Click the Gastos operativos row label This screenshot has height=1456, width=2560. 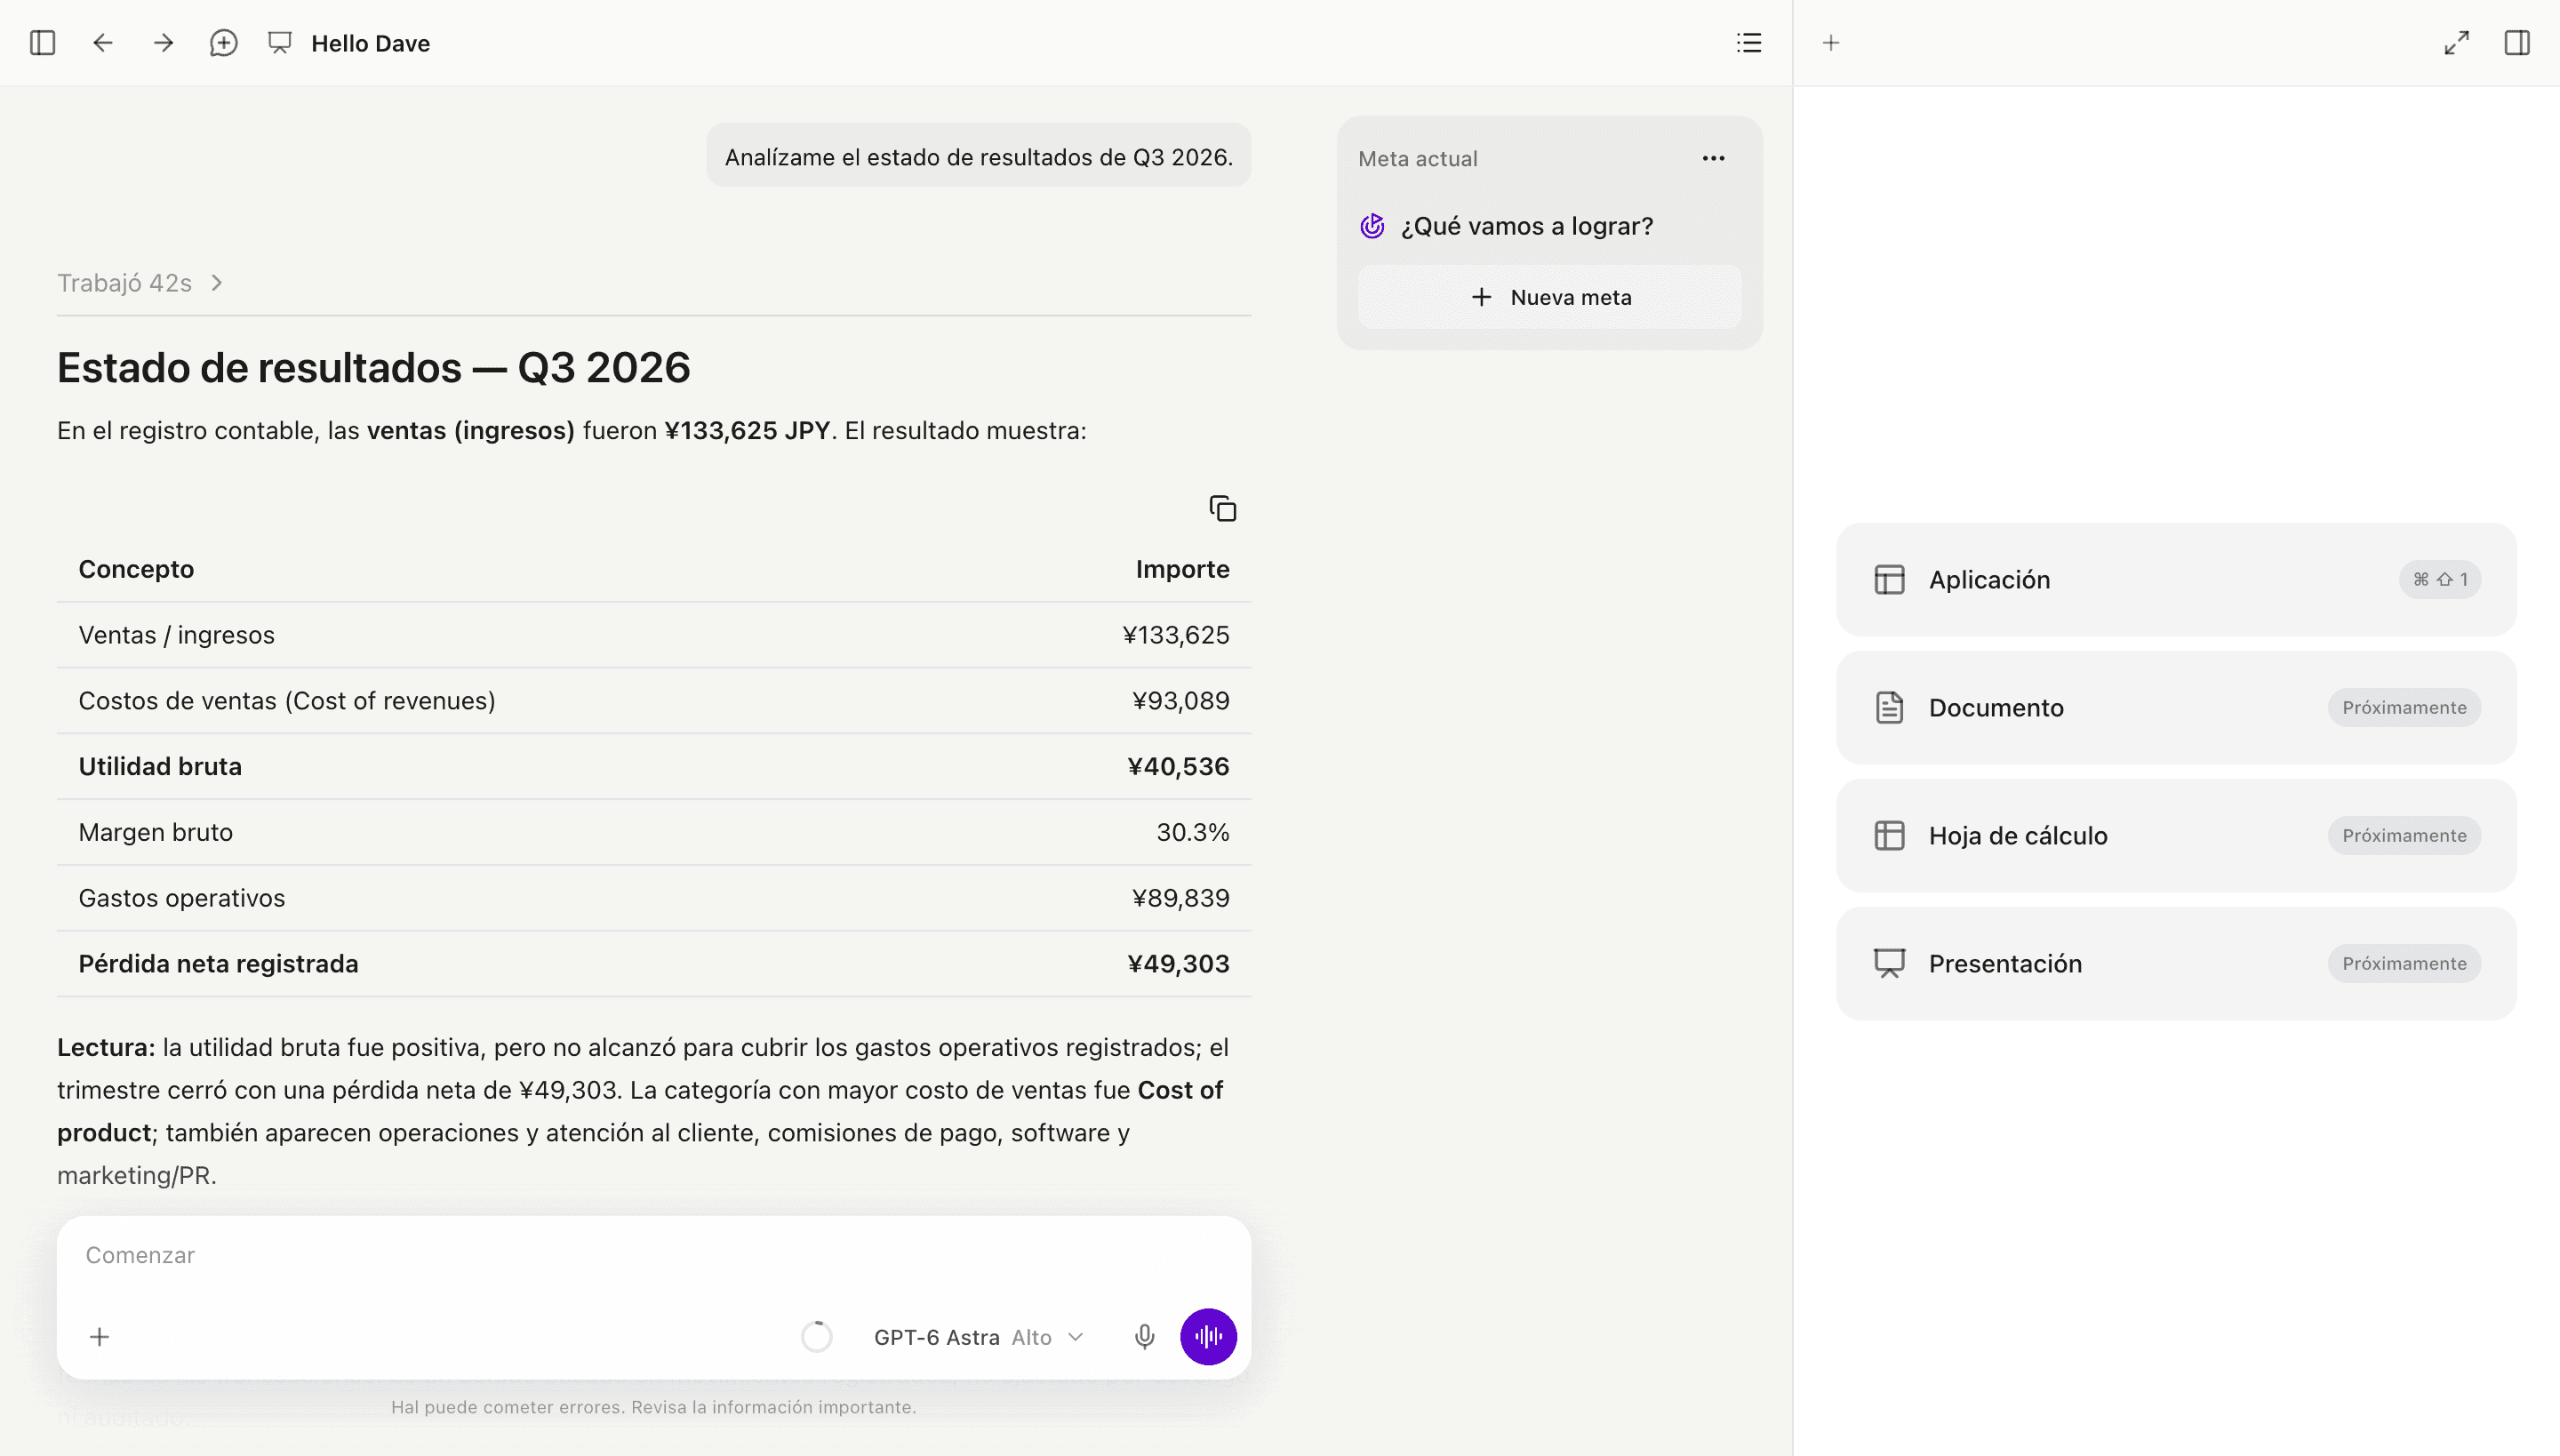(x=181, y=899)
